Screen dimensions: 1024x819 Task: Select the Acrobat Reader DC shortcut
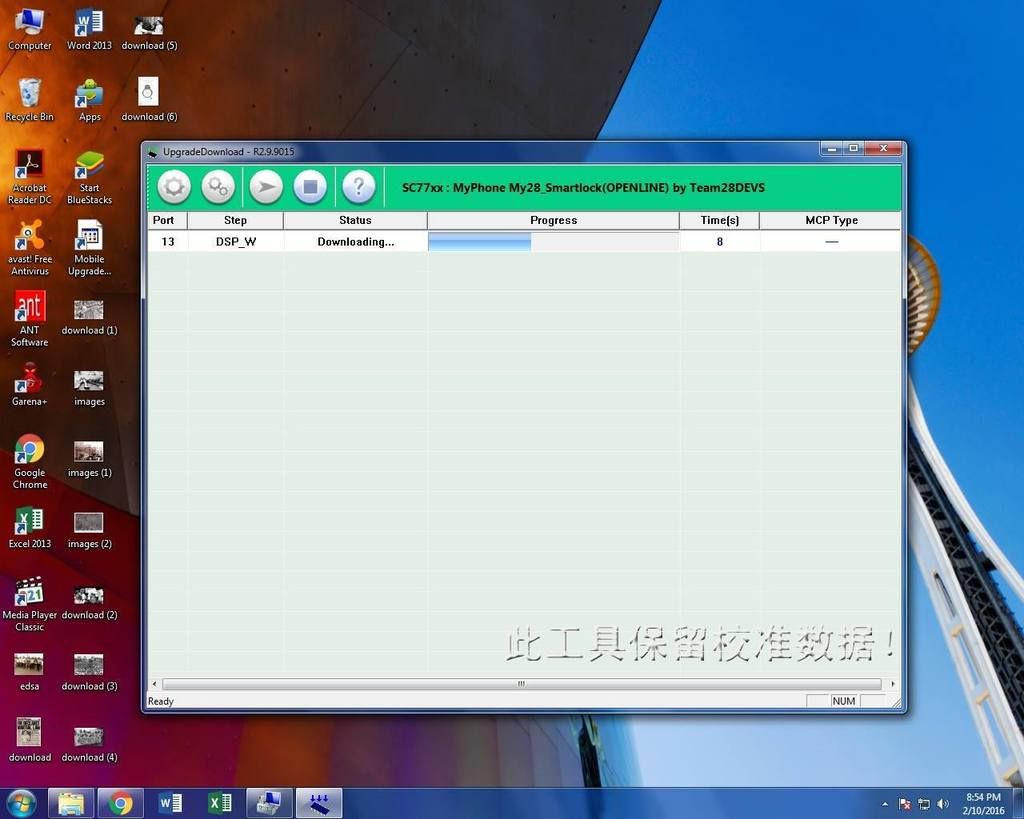coord(30,176)
